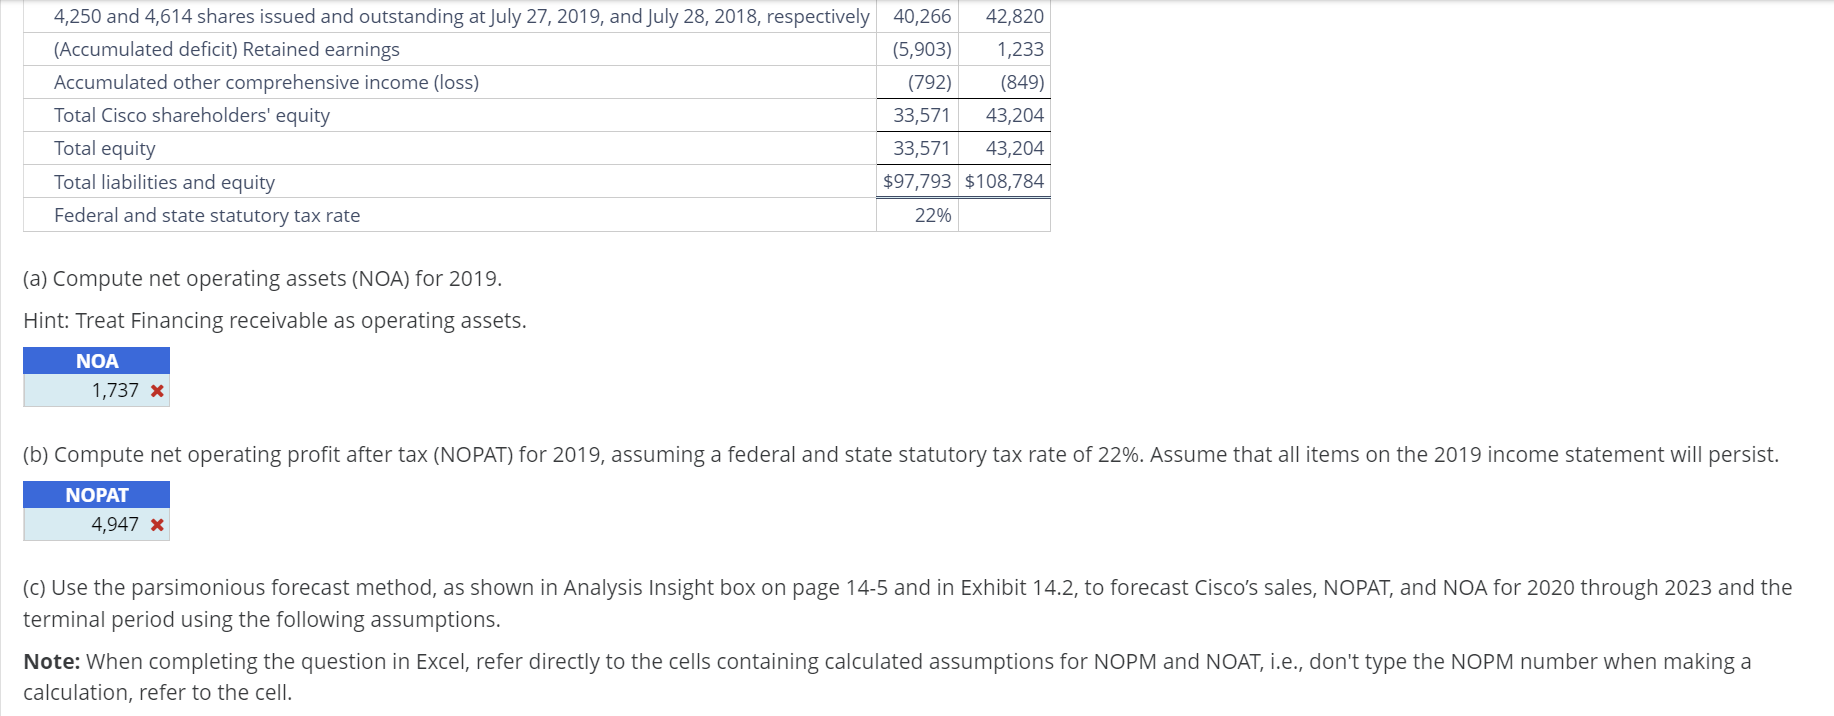Click the hint about Financing receivable
The image size is (1834, 716).
pyautogui.click(x=275, y=320)
